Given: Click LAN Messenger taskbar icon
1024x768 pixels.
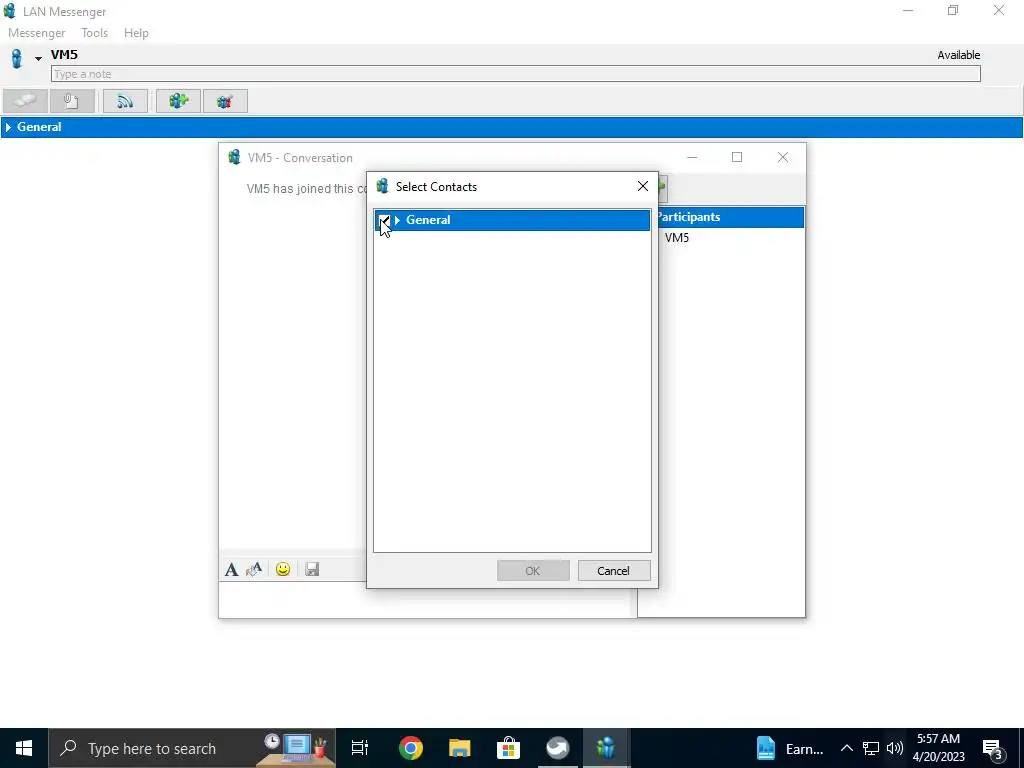Looking at the screenshot, I should click(606, 748).
